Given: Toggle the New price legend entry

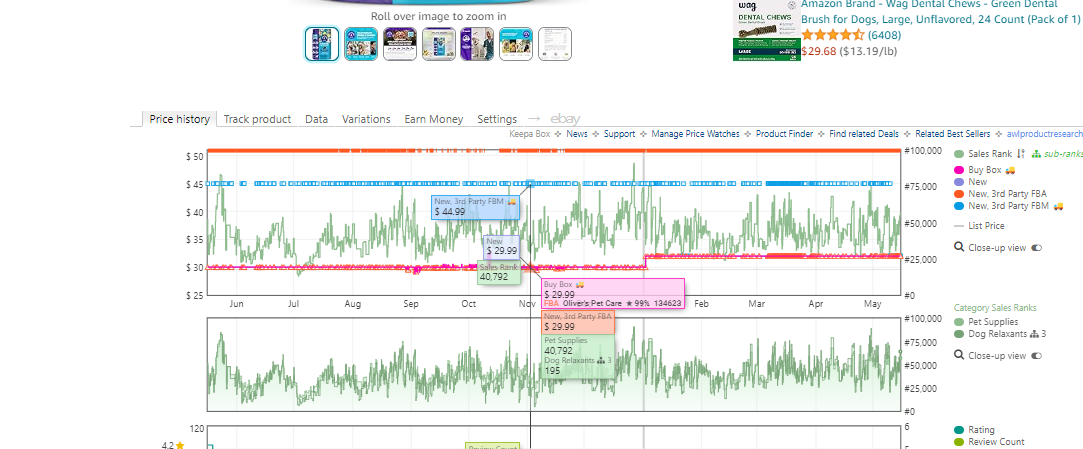Looking at the screenshot, I should (971, 182).
